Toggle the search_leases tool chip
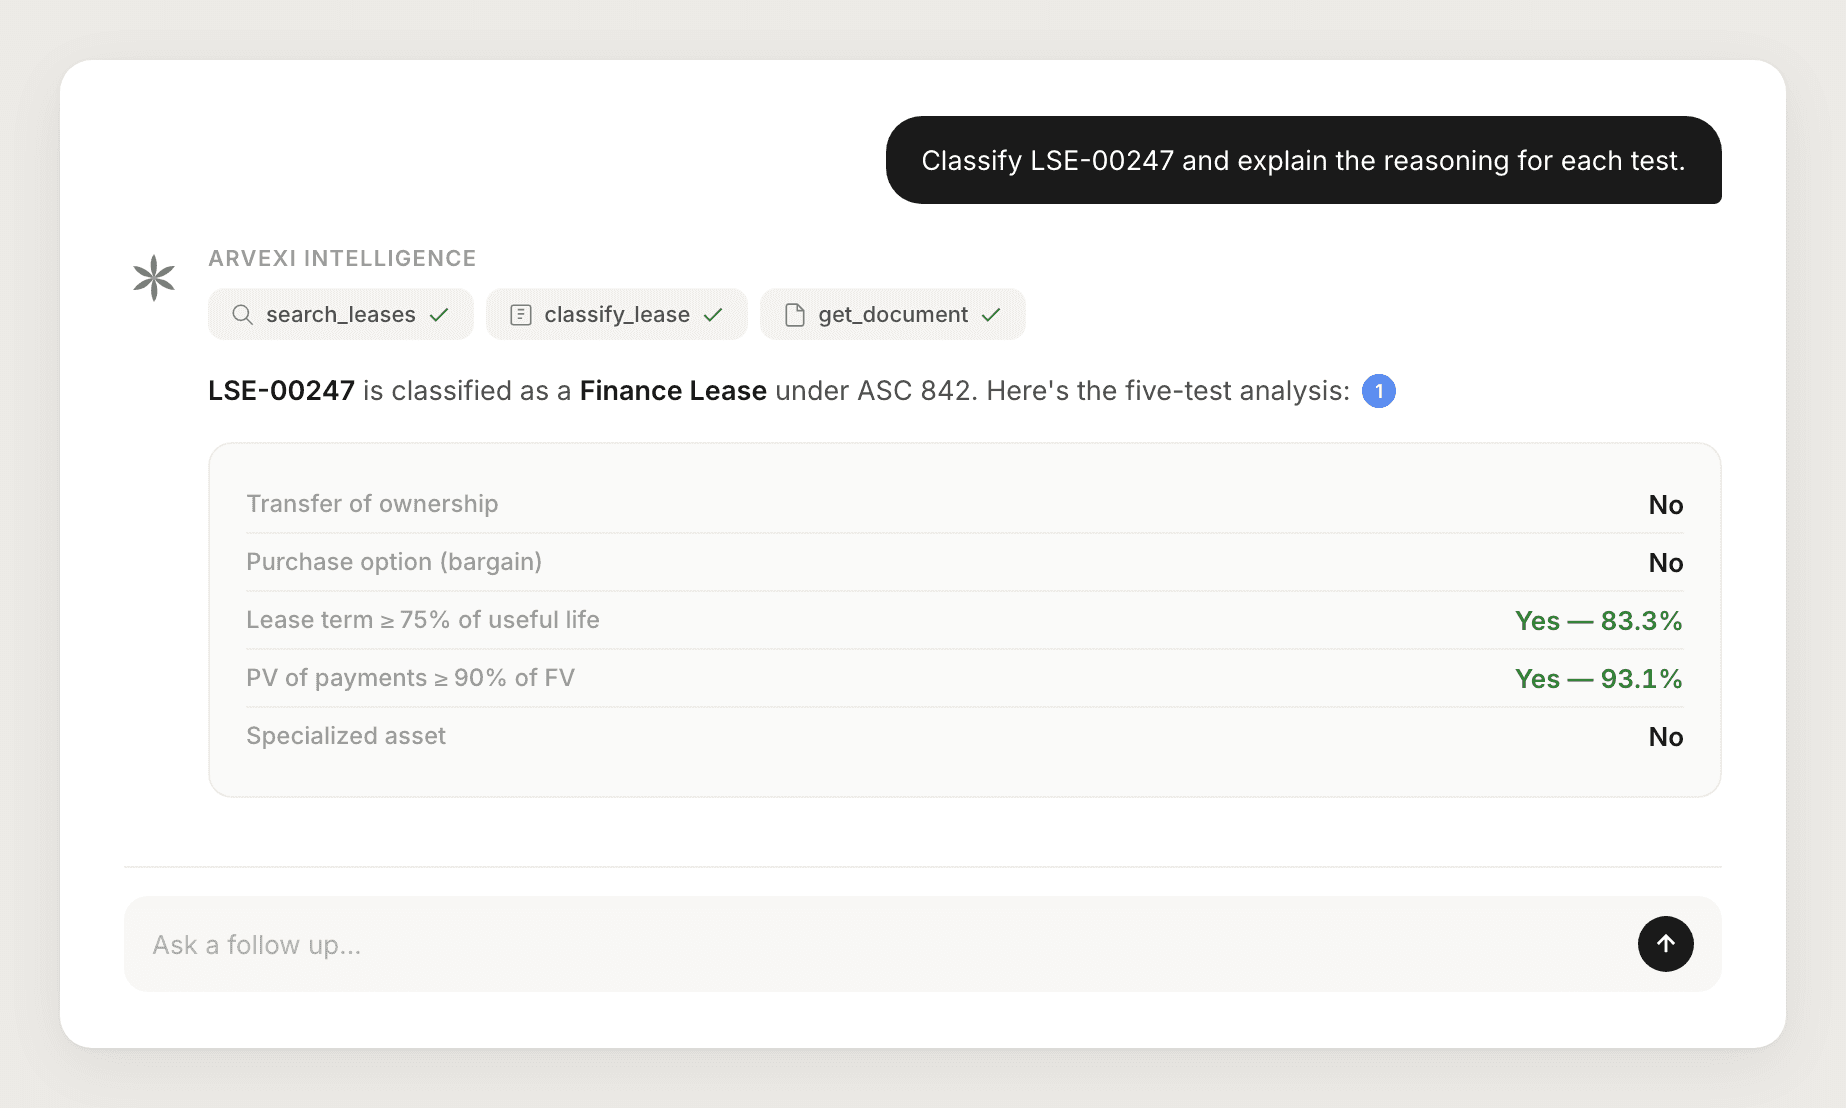 click(340, 314)
